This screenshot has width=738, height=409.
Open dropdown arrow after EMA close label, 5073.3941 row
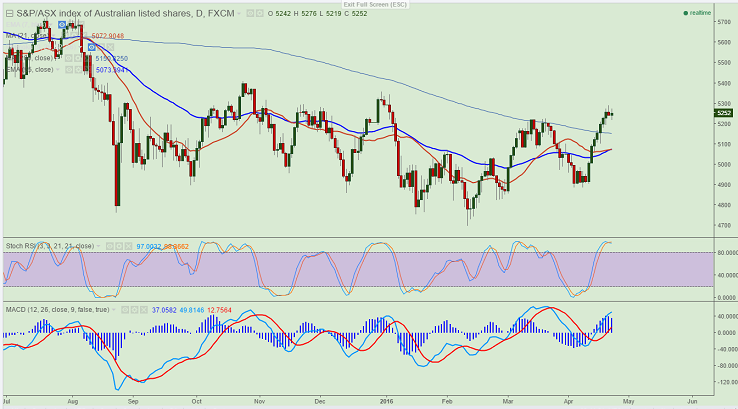point(57,70)
